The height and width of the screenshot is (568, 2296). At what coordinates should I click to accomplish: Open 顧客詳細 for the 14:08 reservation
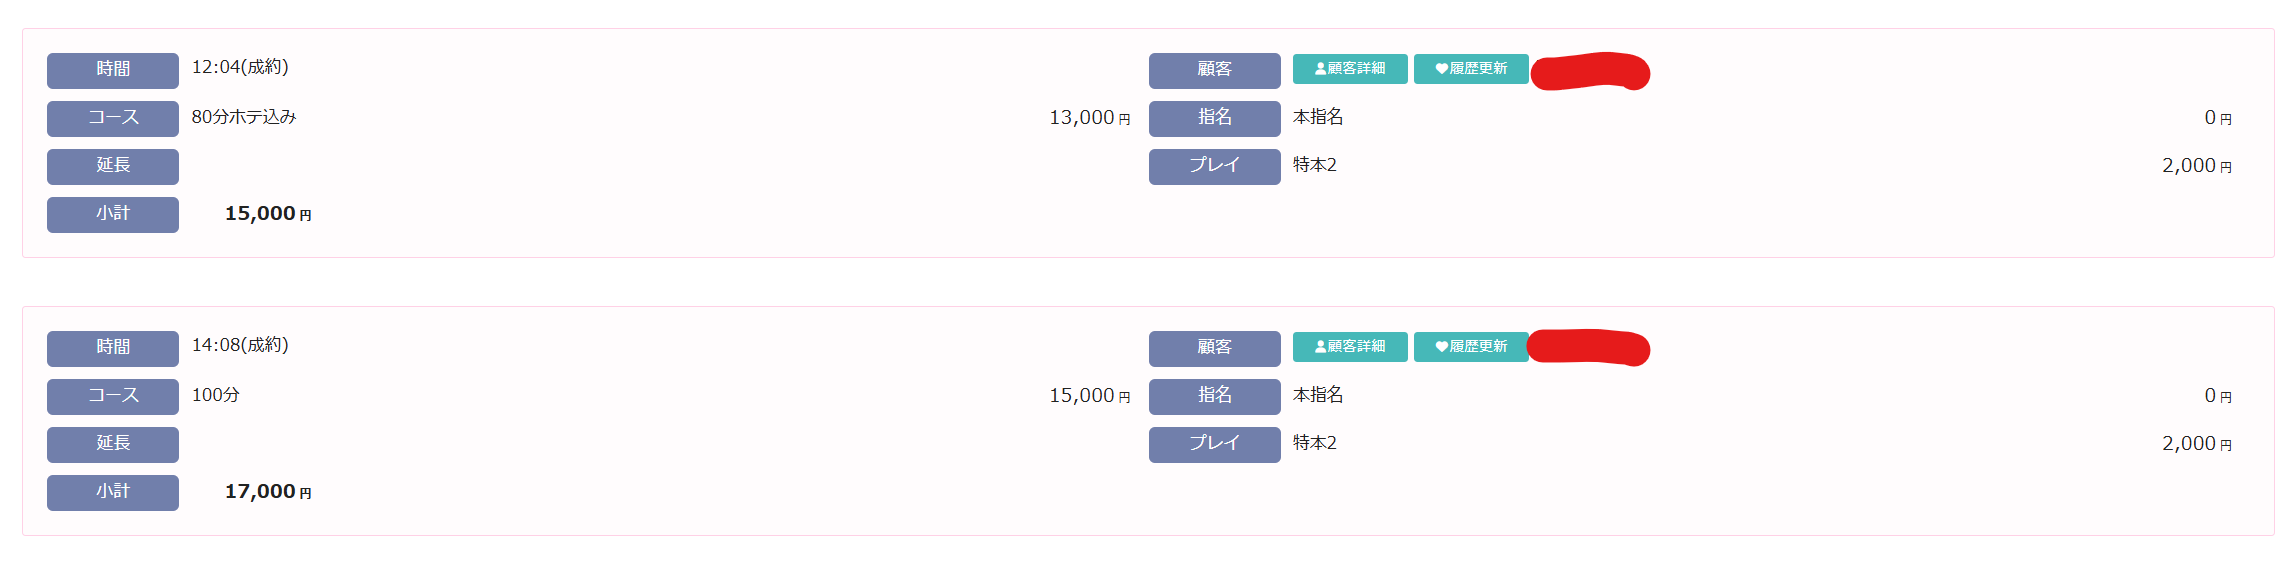[x=1350, y=347]
